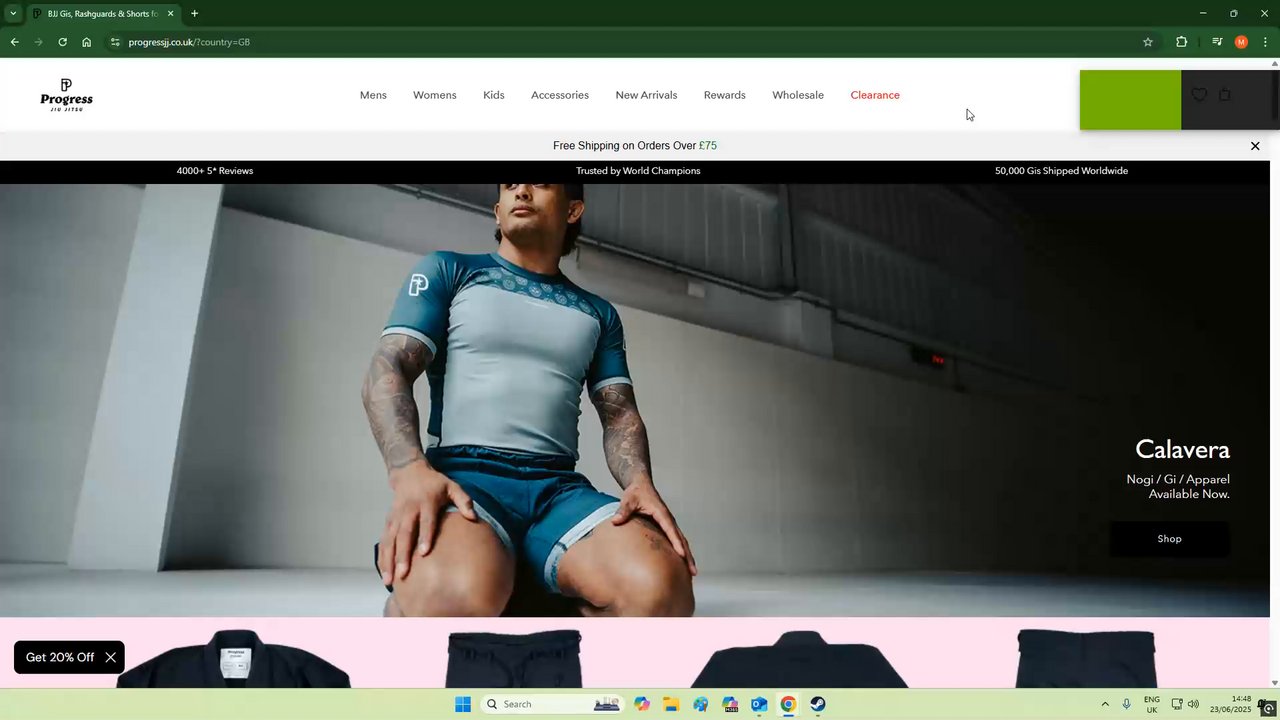Go back in browser history
This screenshot has width=1280, height=720.
coord(14,42)
